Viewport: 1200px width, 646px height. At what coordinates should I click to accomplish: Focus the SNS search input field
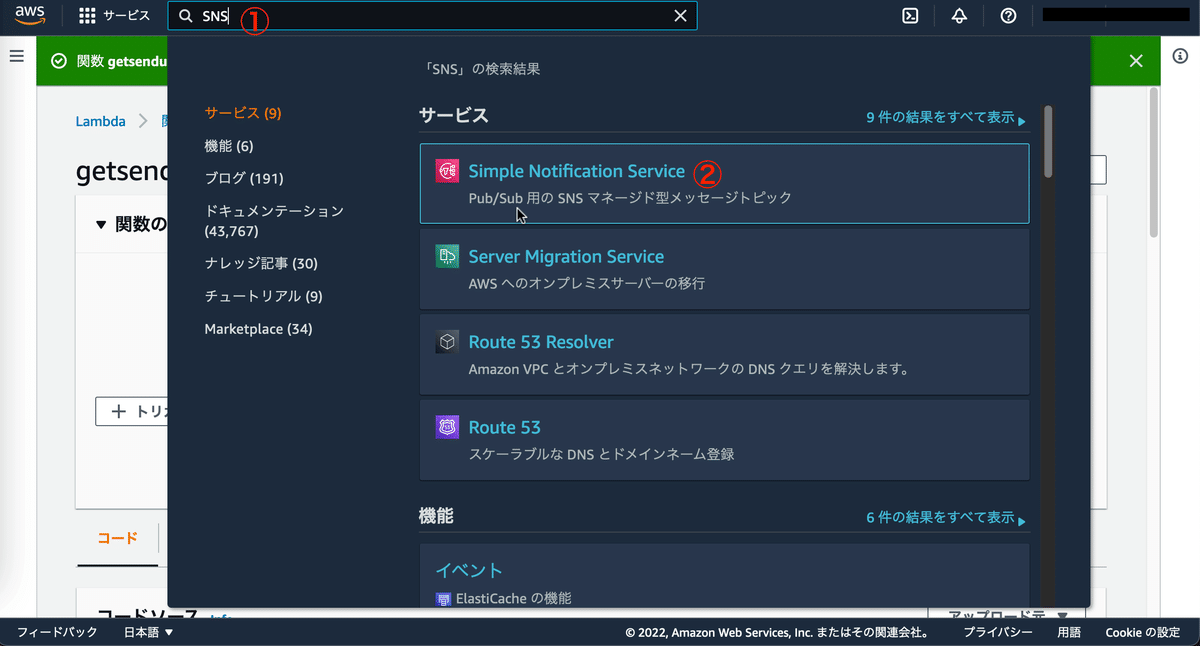432,16
